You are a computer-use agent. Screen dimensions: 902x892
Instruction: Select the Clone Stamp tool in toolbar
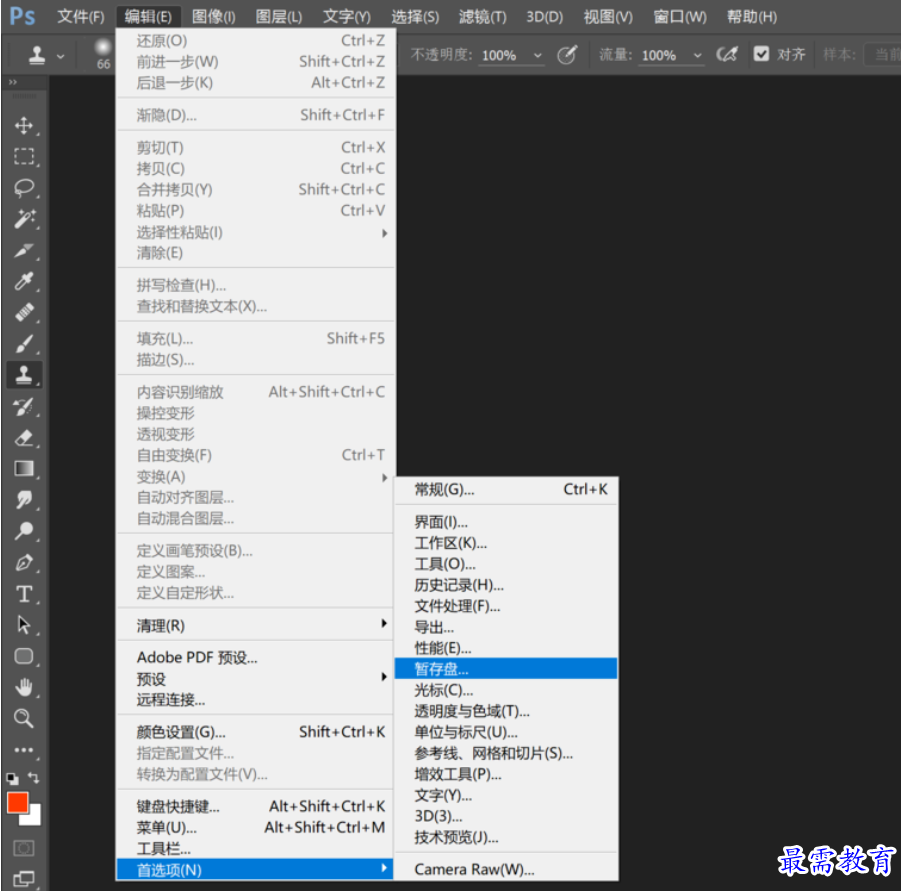click(24, 374)
